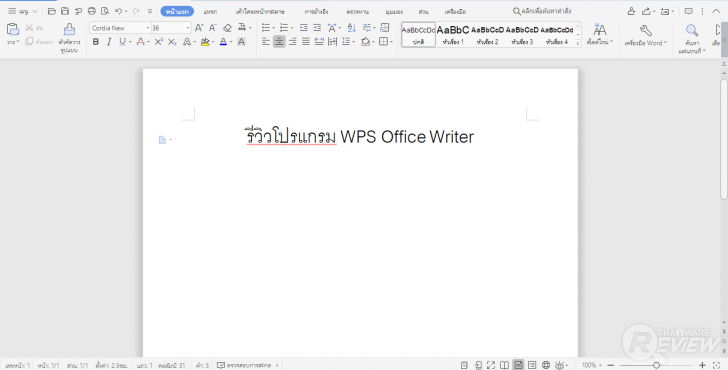Toggle Character Shading icon
Screen dimensions: 728x370
click(241, 42)
